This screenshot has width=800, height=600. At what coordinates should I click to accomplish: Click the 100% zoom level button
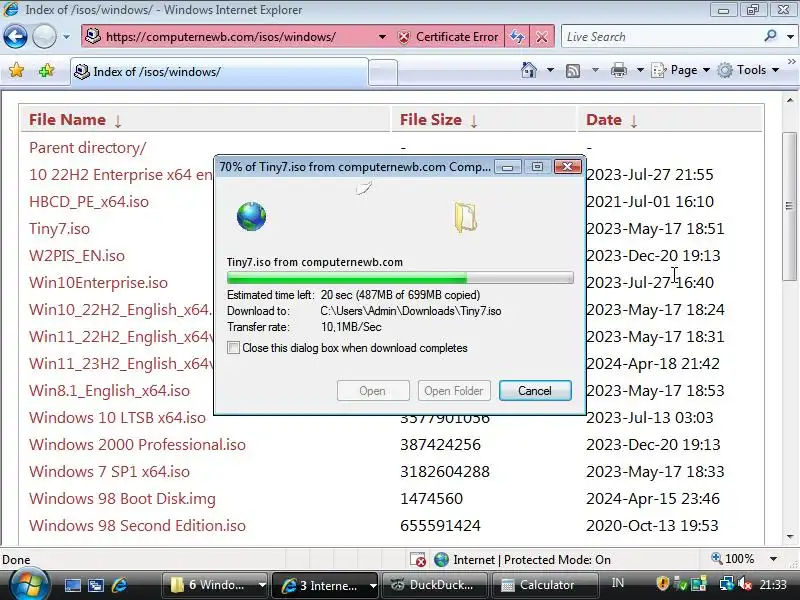tap(733, 559)
